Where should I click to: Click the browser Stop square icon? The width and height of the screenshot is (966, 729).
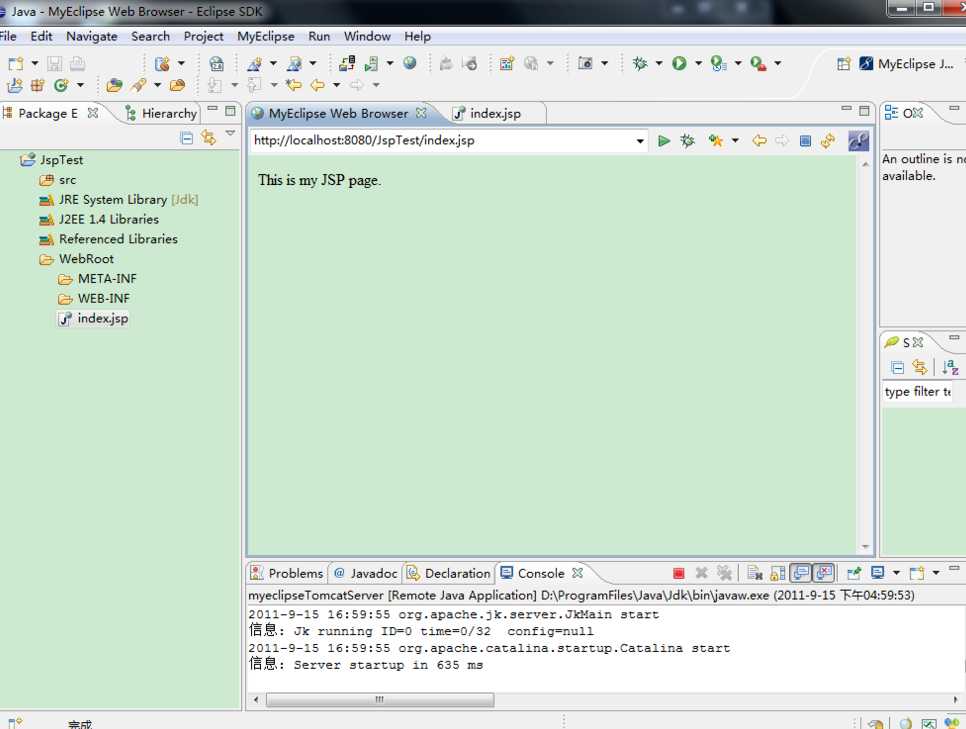pyautogui.click(x=805, y=141)
